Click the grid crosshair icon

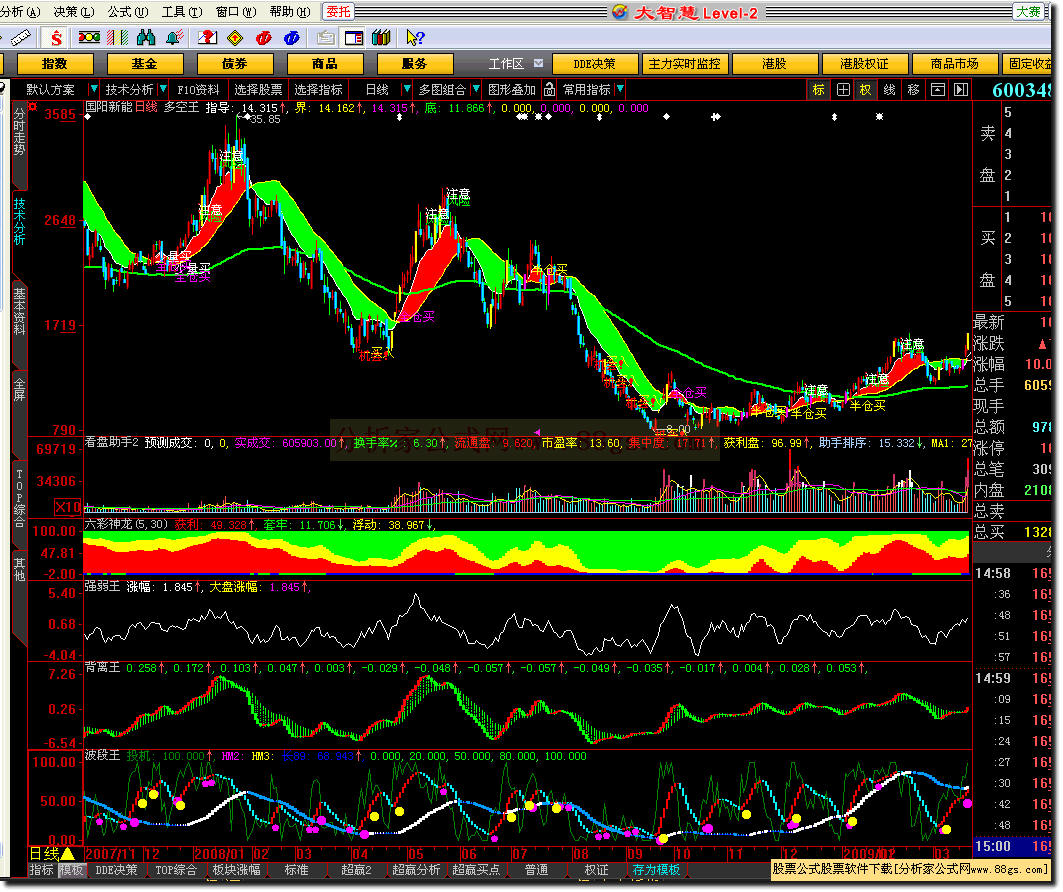[x=843, y=89]
